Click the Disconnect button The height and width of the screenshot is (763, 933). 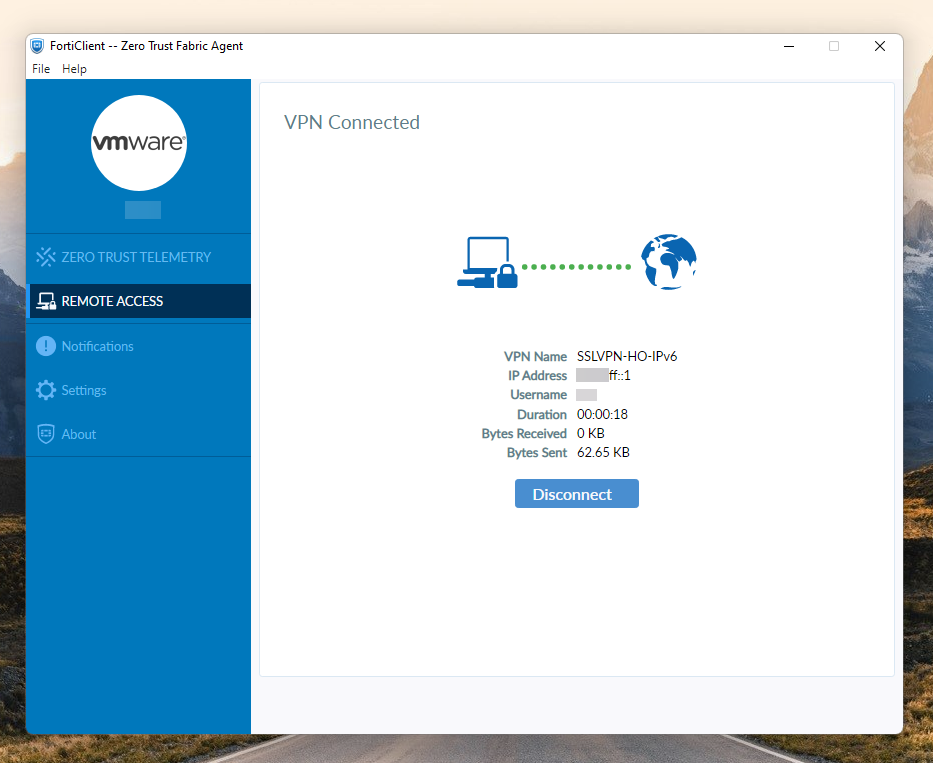click(577, 493)
